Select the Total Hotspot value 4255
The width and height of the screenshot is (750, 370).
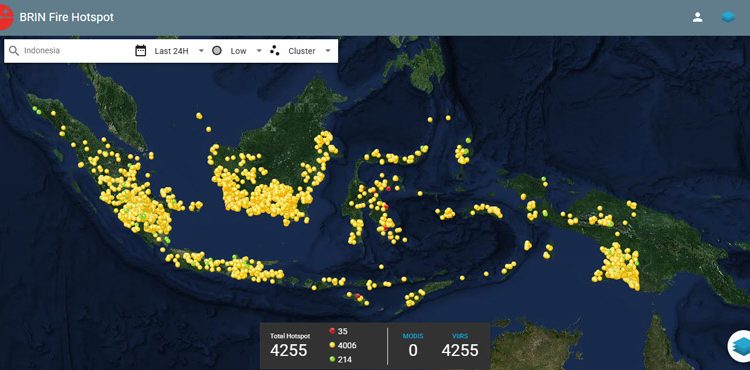click(288, 350)
